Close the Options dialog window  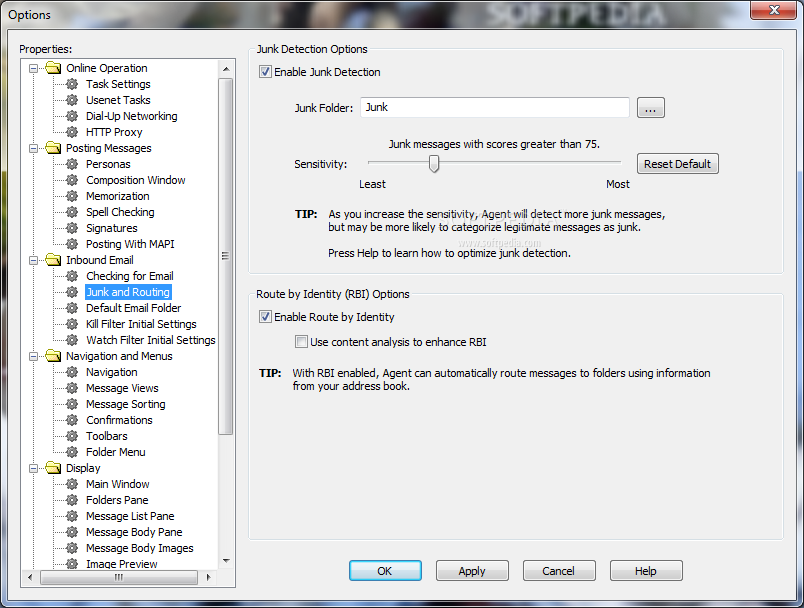774,10
